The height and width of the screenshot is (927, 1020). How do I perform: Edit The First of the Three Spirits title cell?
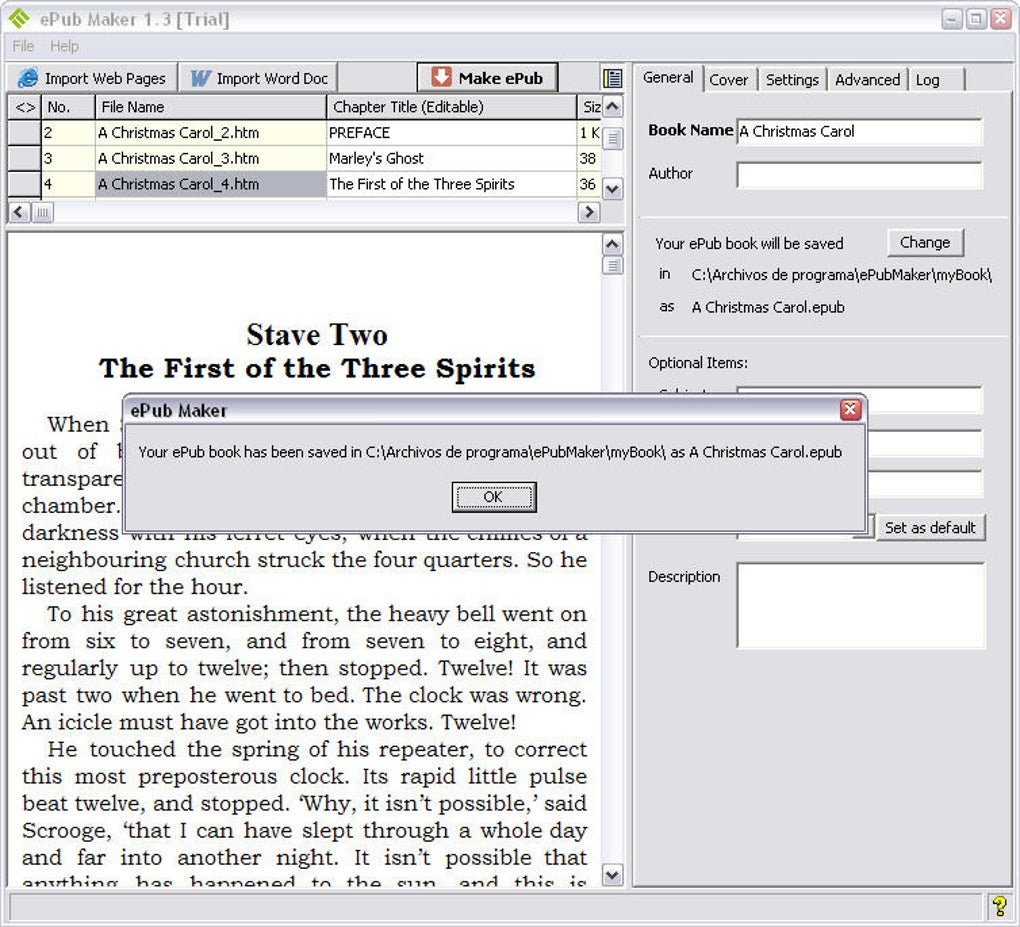point(451,184)
